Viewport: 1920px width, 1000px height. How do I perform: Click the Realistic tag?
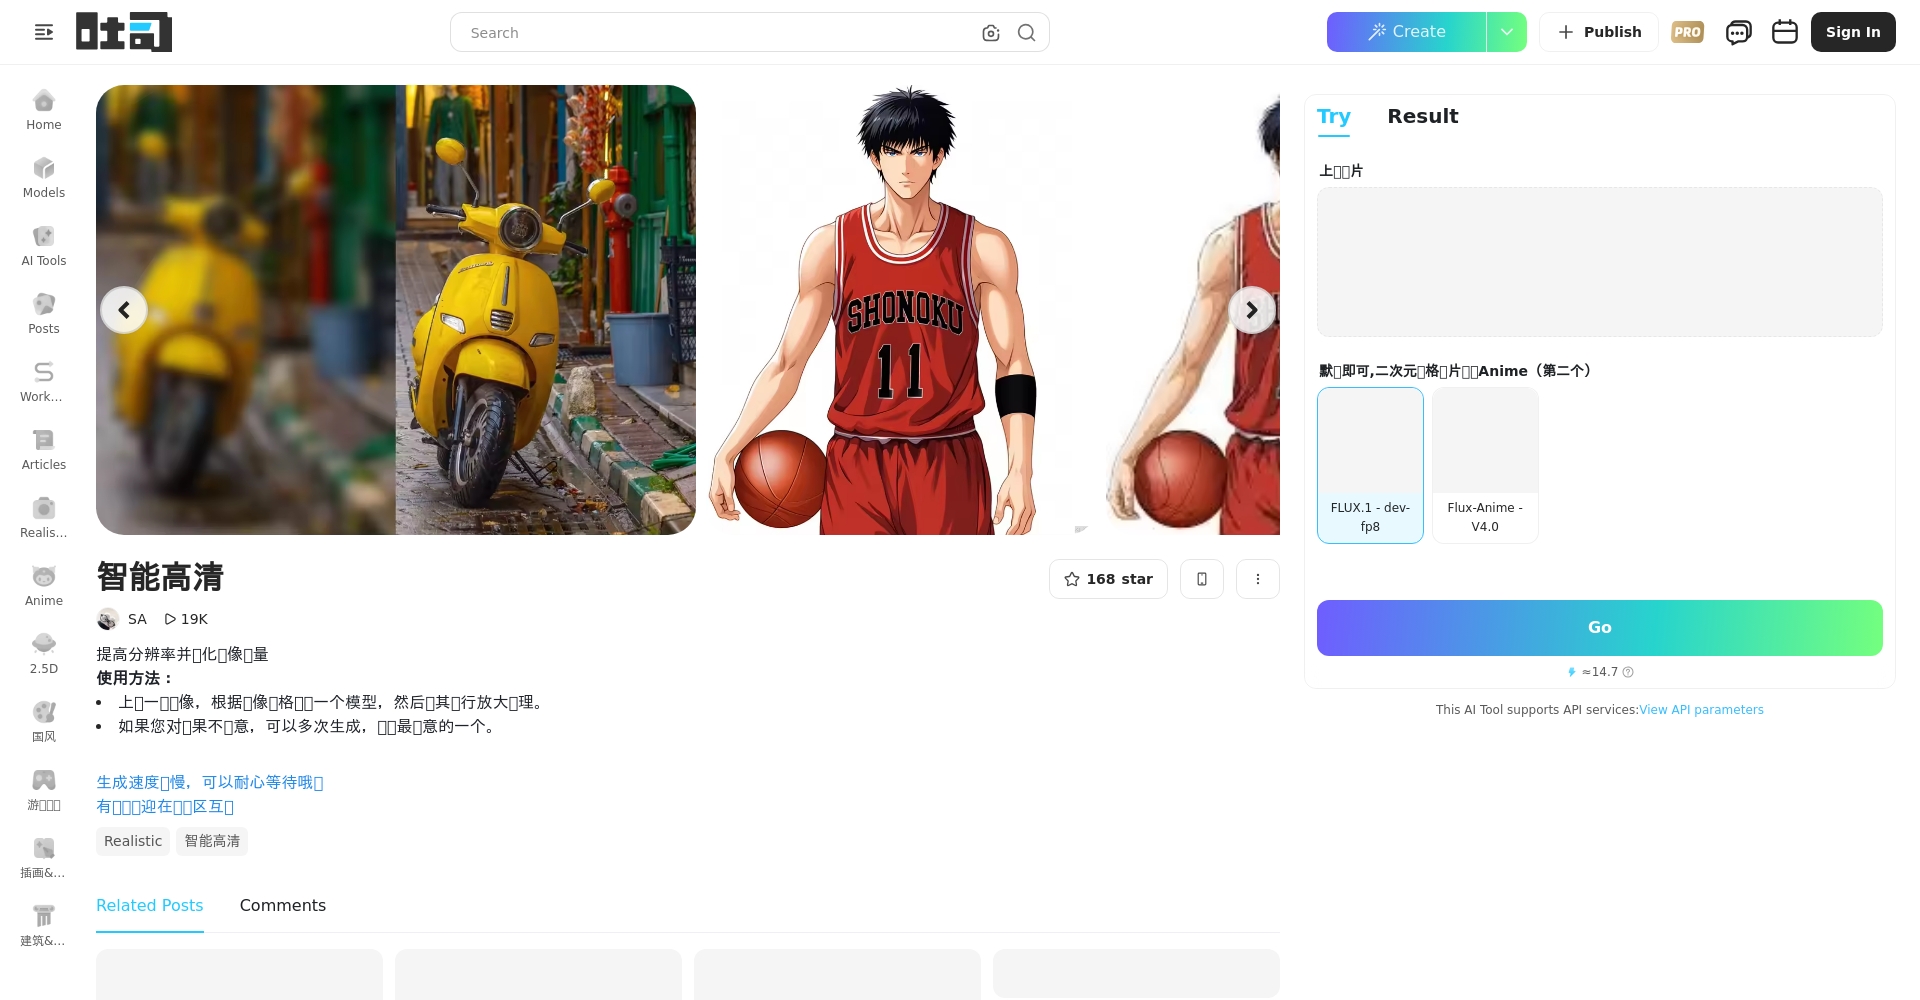pyautogui.click(x=133, y=841)
